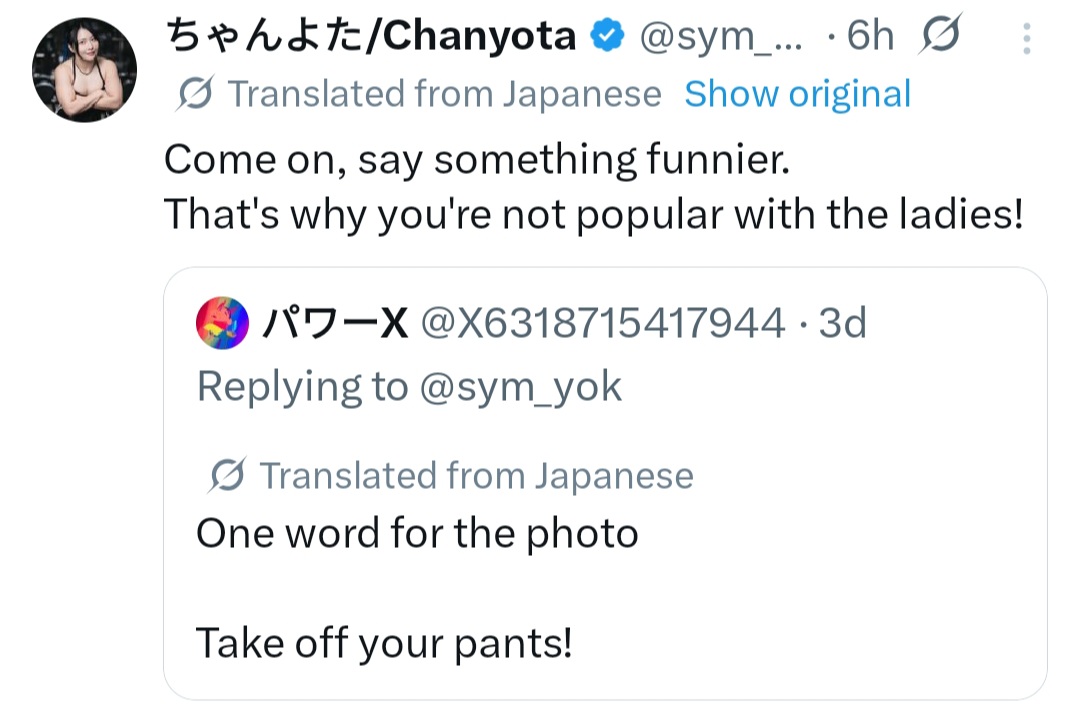Click translation icon before top 'Translated from Japanese'
This screenshot has width=1080, height=722.
pyautogui.click(x=193, y=95)
